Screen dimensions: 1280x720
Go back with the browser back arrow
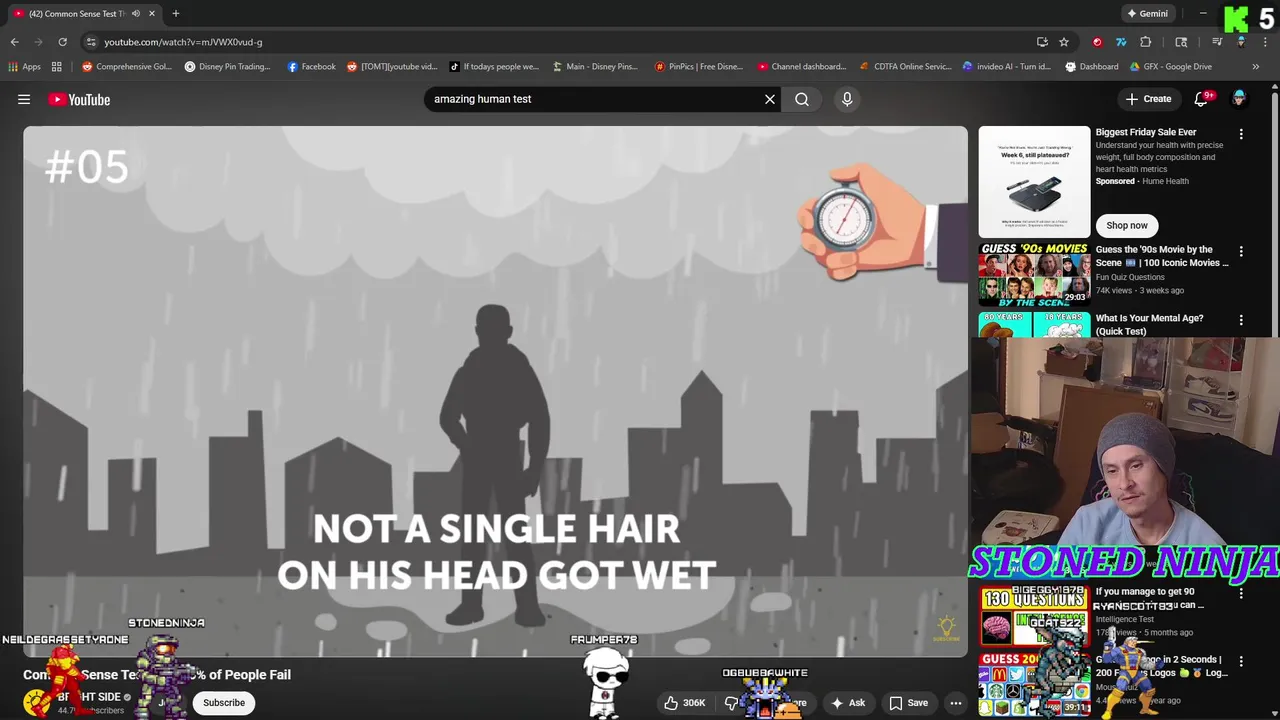14,42
